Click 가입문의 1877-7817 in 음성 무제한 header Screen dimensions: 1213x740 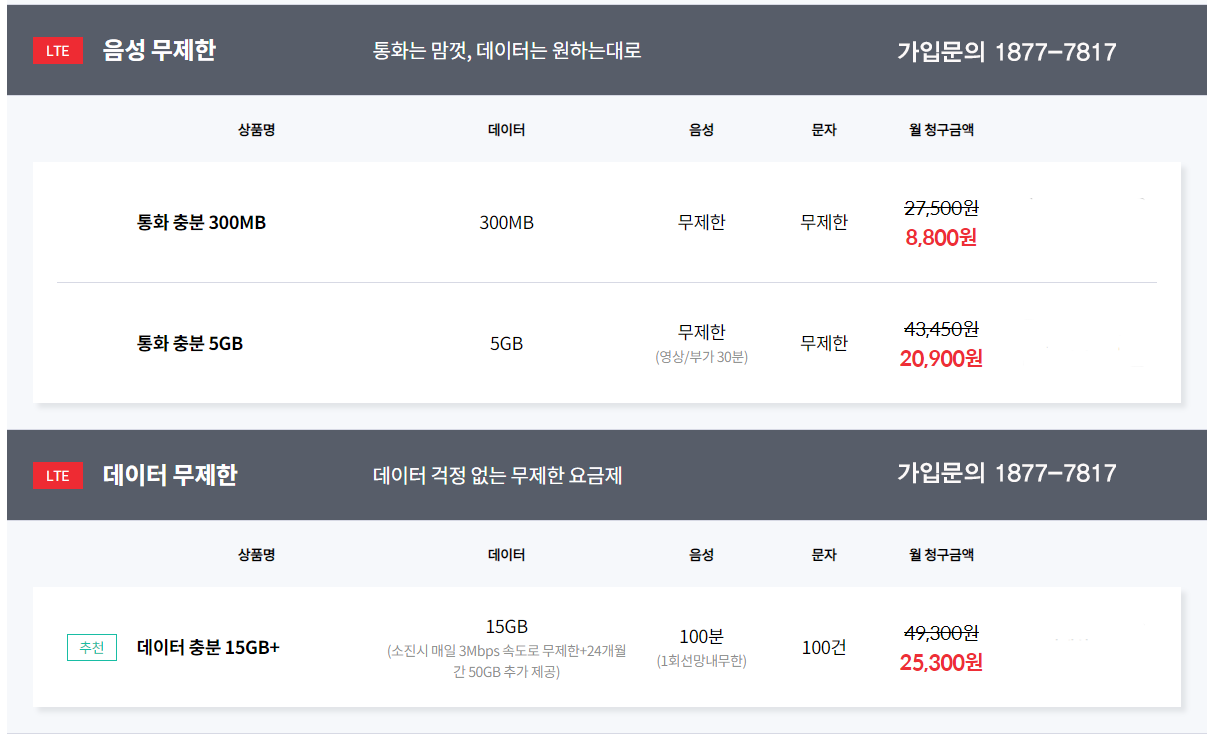click(x=1006, y=52)
